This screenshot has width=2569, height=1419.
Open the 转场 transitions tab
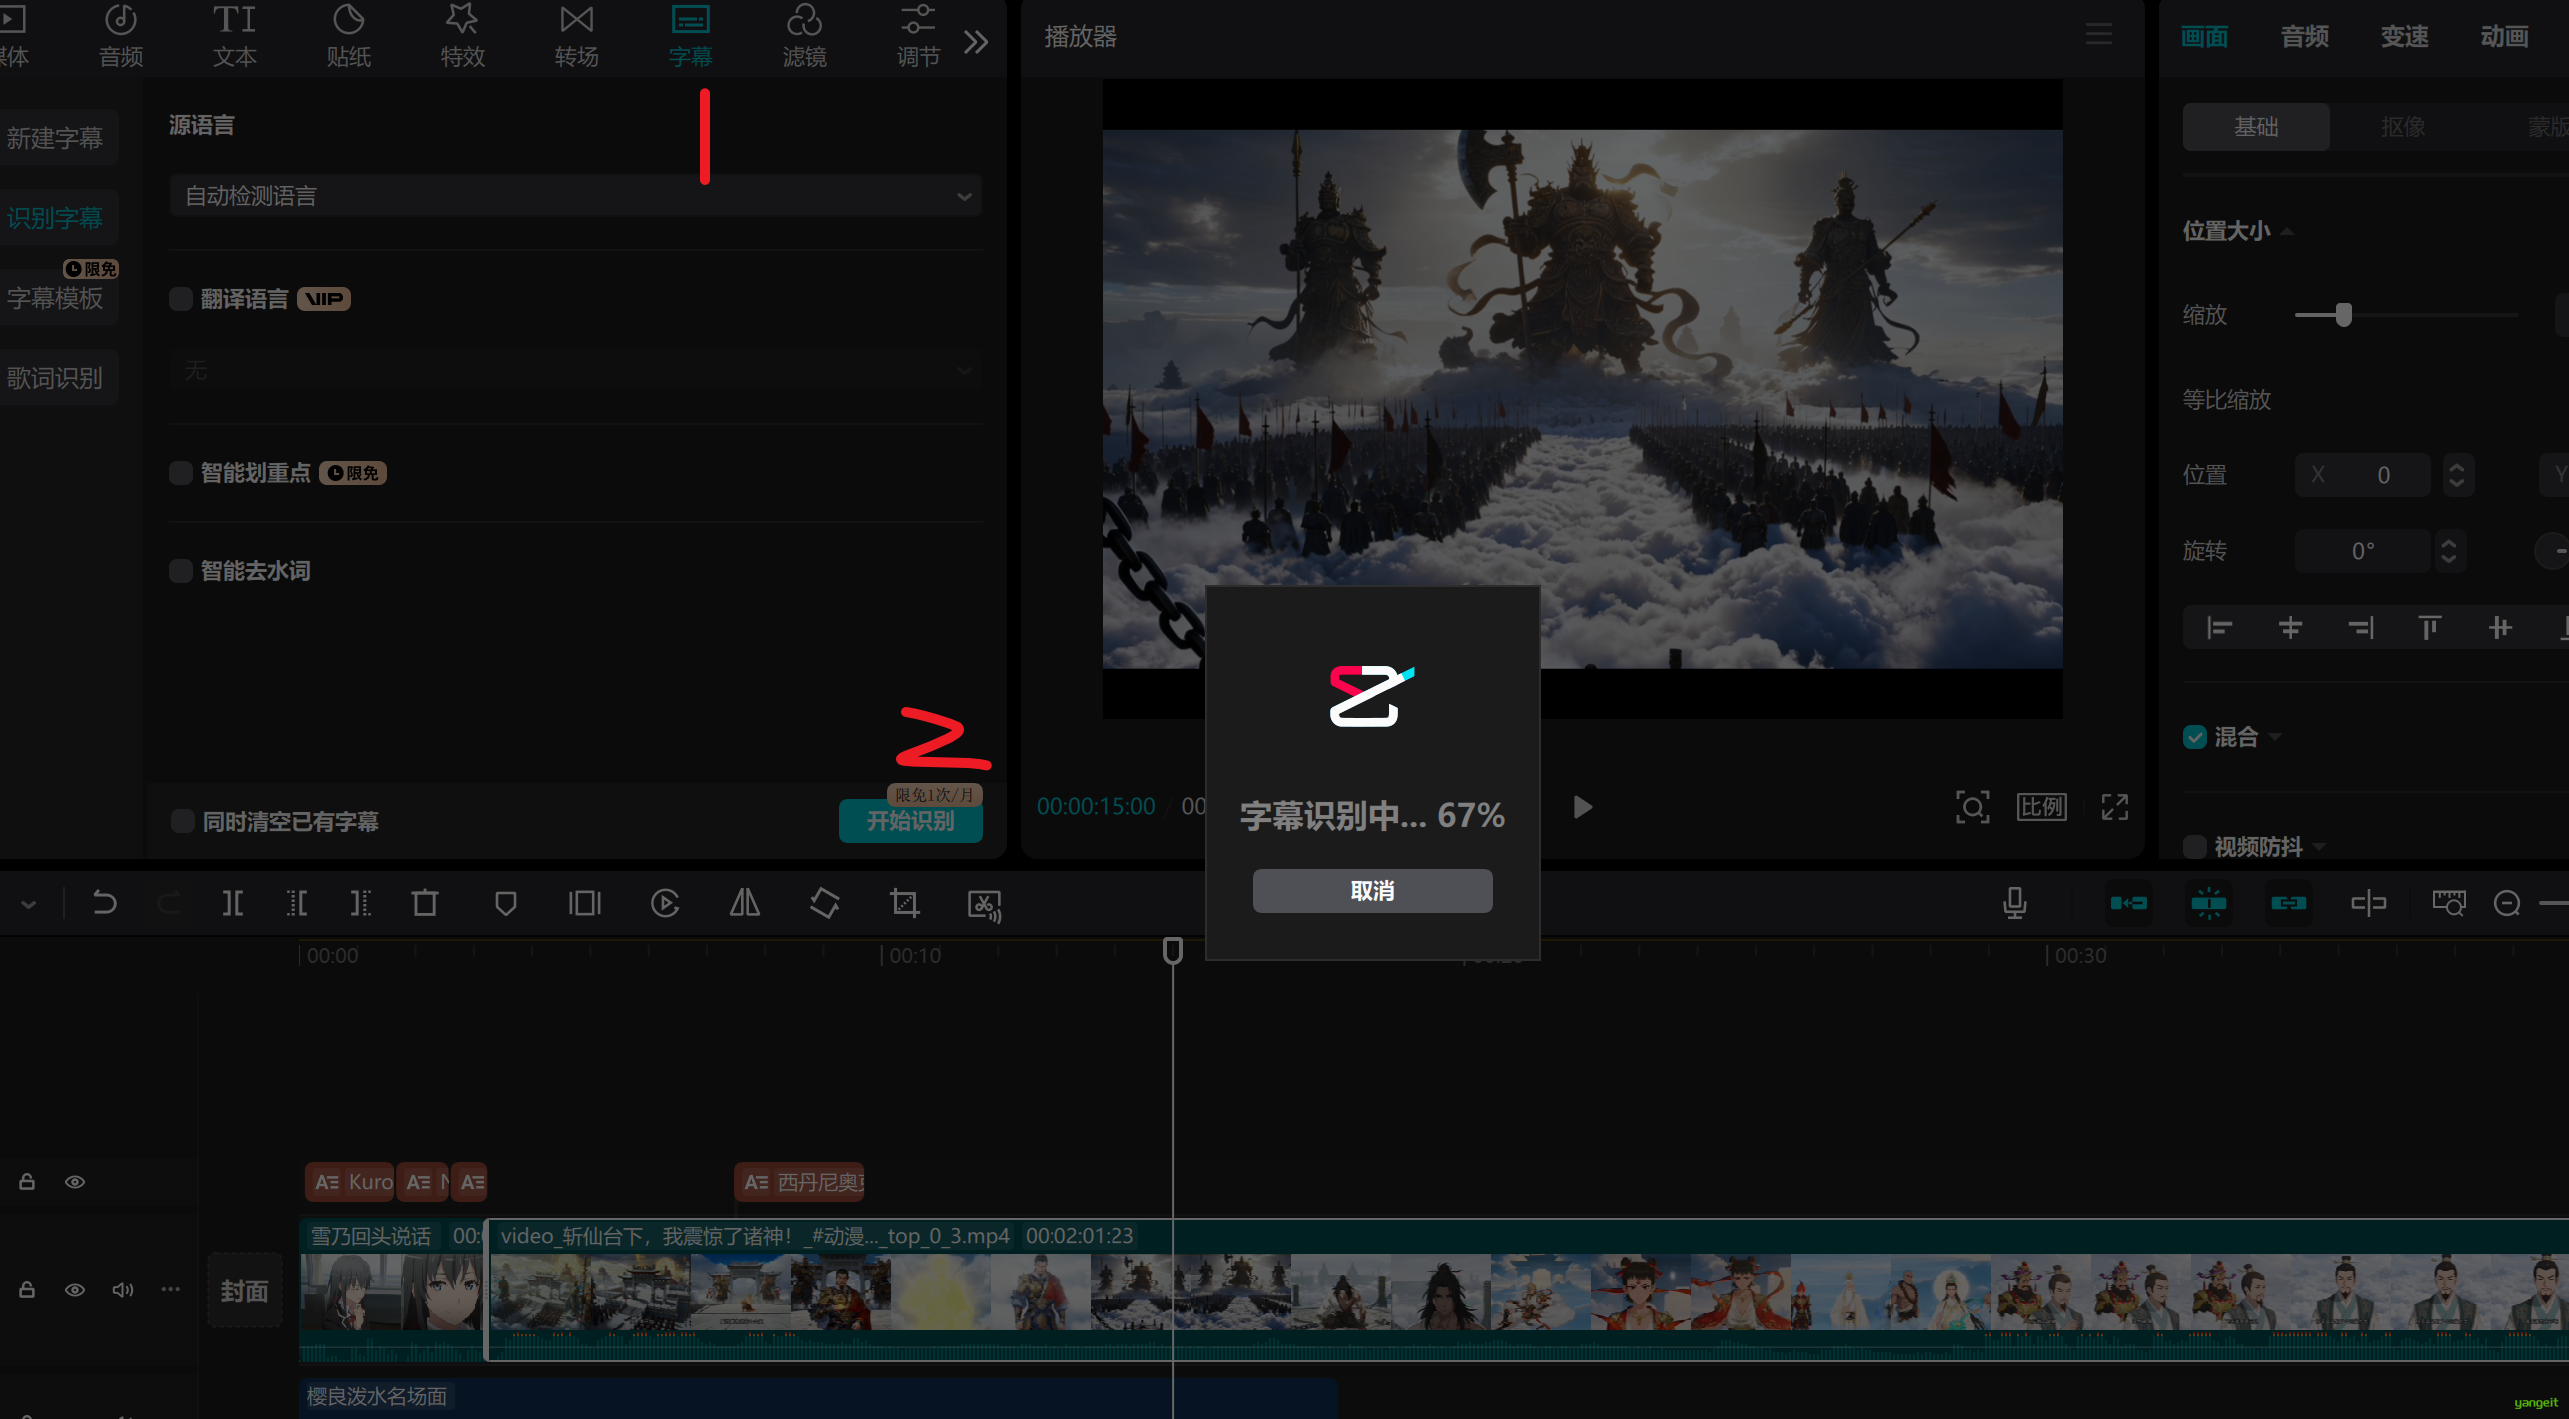(x=577, y=37)
